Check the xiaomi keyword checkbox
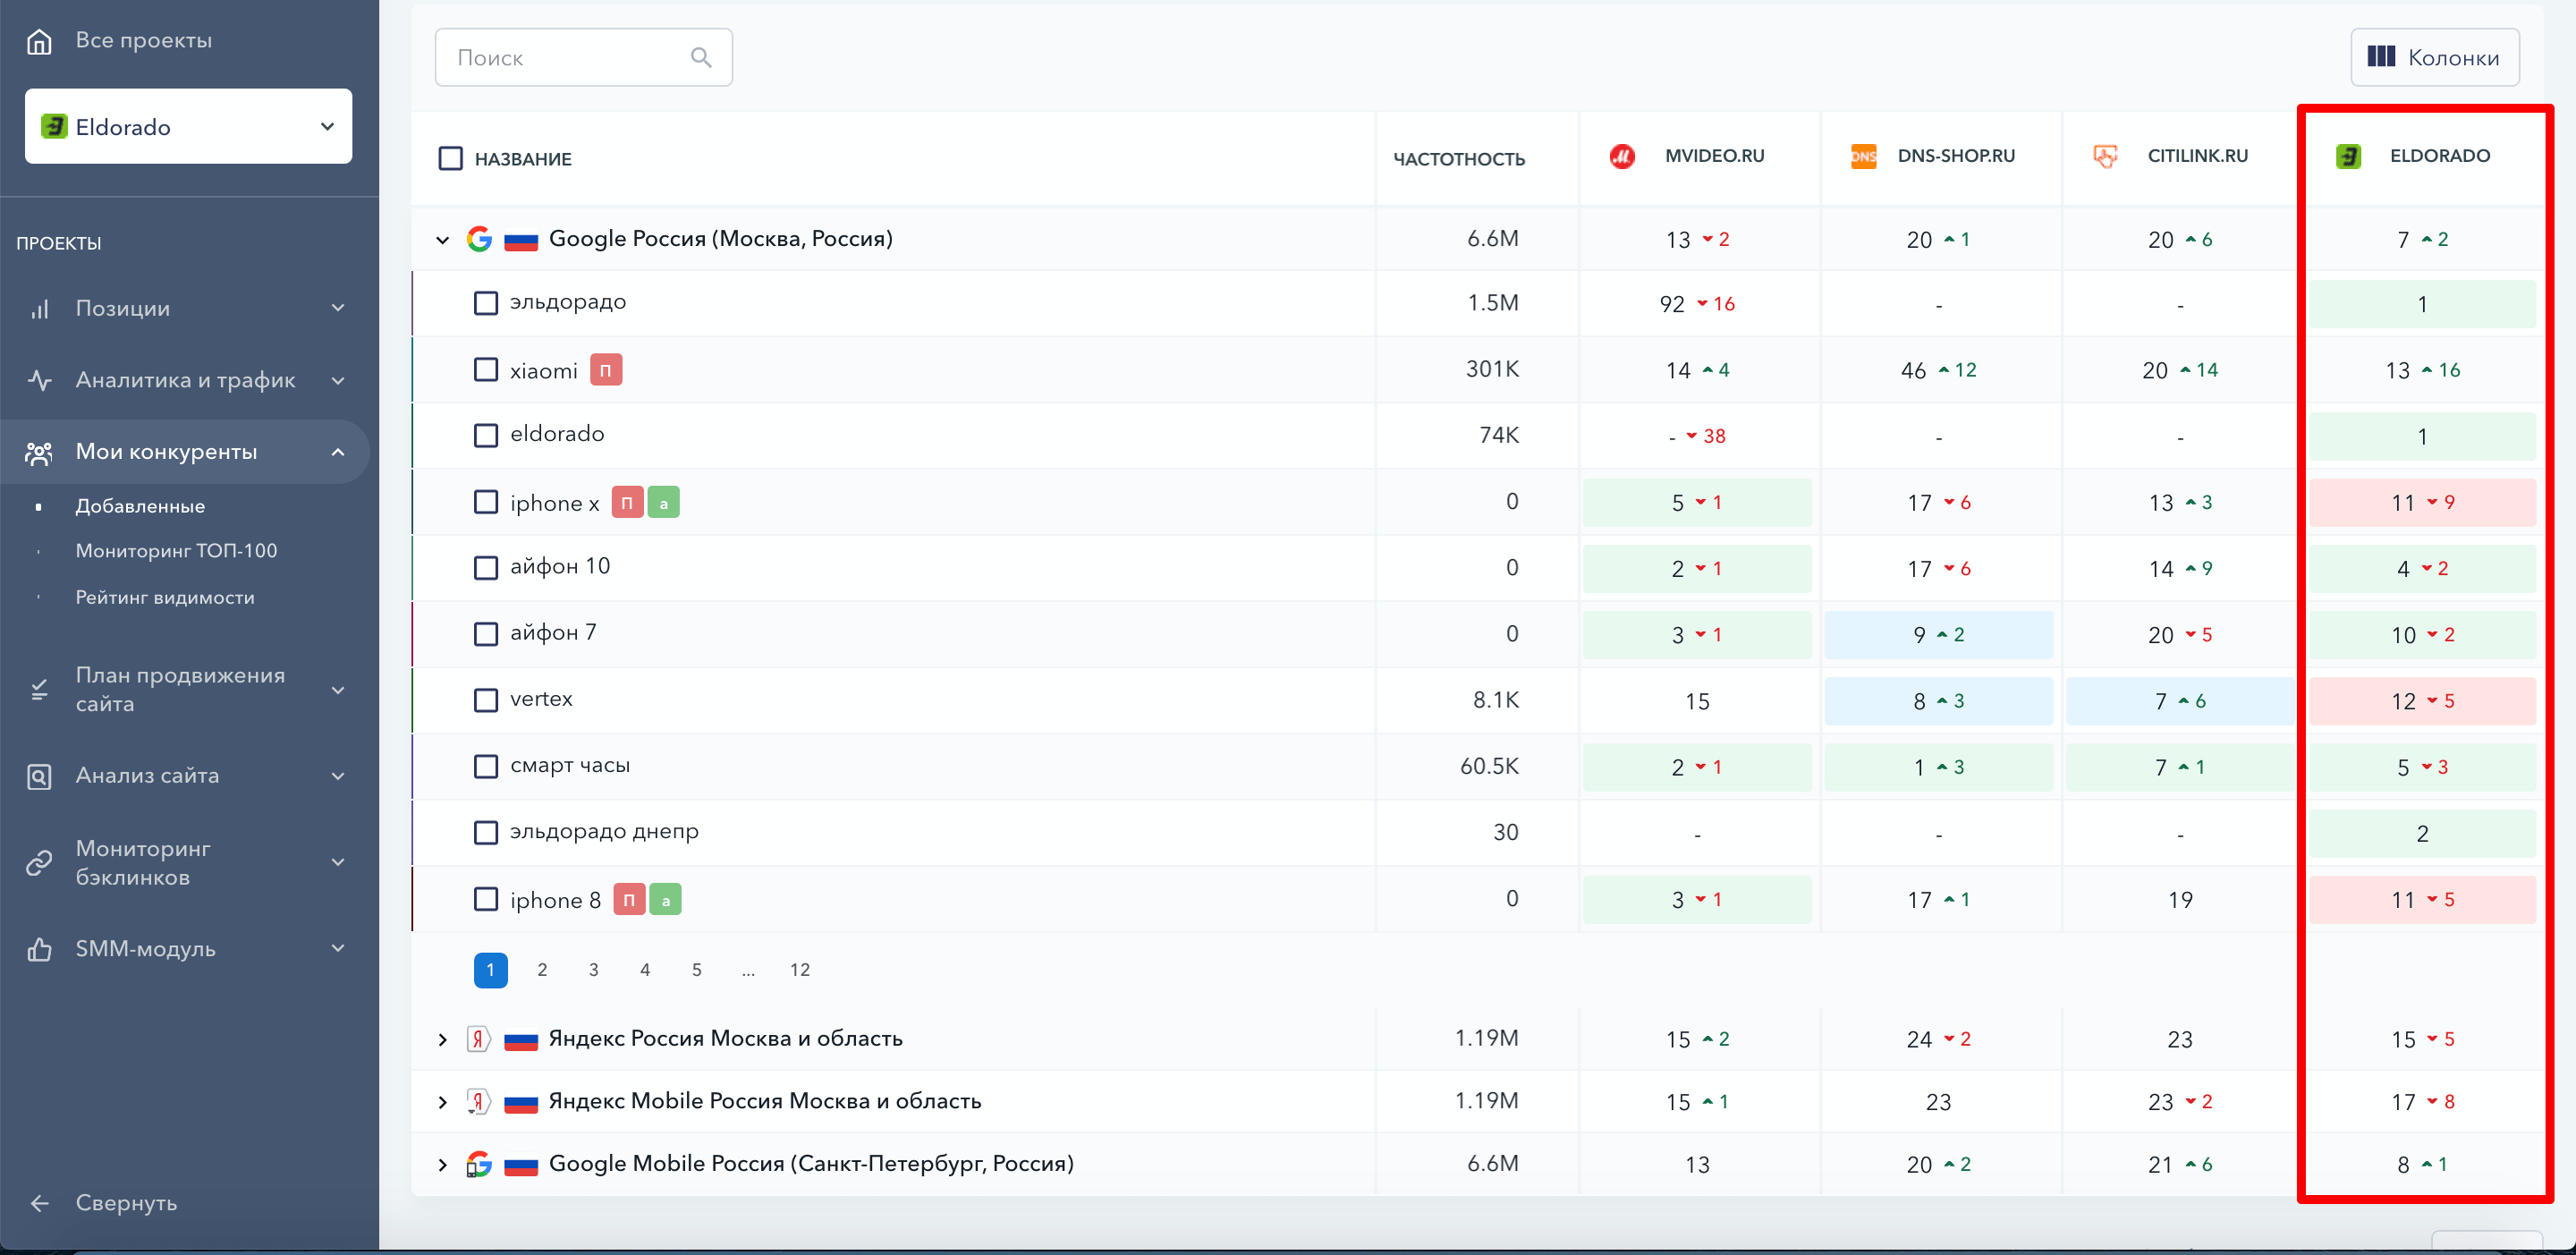This screenshot has height=1255, width=2576. pyautogui.click(x=485, y=369)
